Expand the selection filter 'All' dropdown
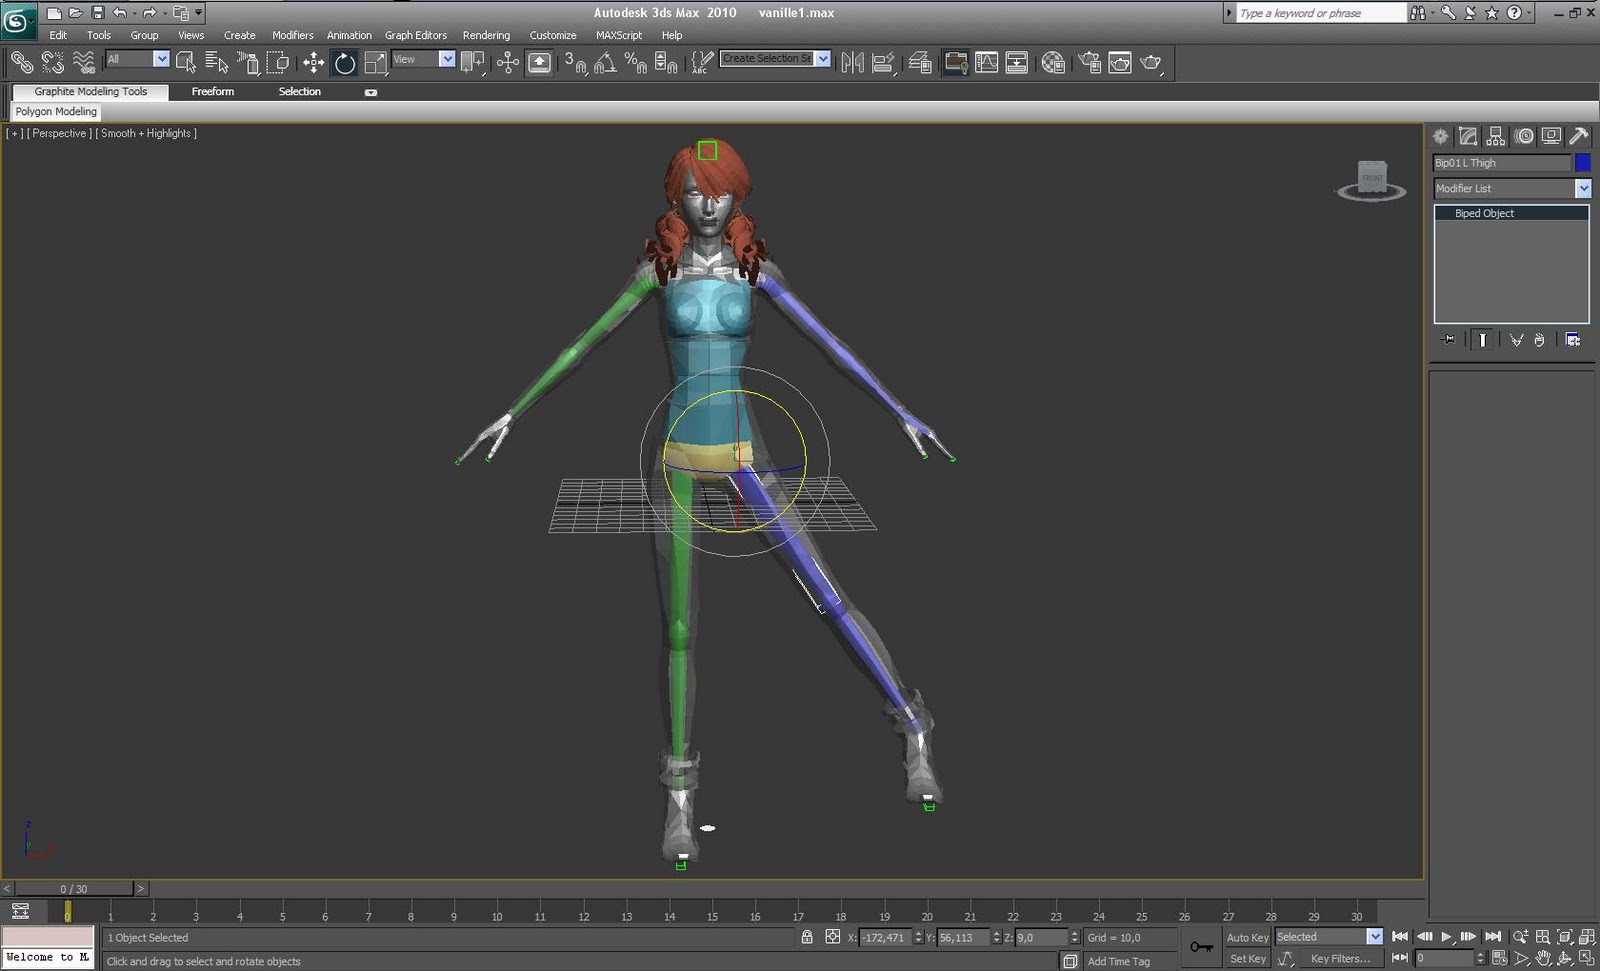This screenshot has height=971, width=1600. (x=161, y=59)
